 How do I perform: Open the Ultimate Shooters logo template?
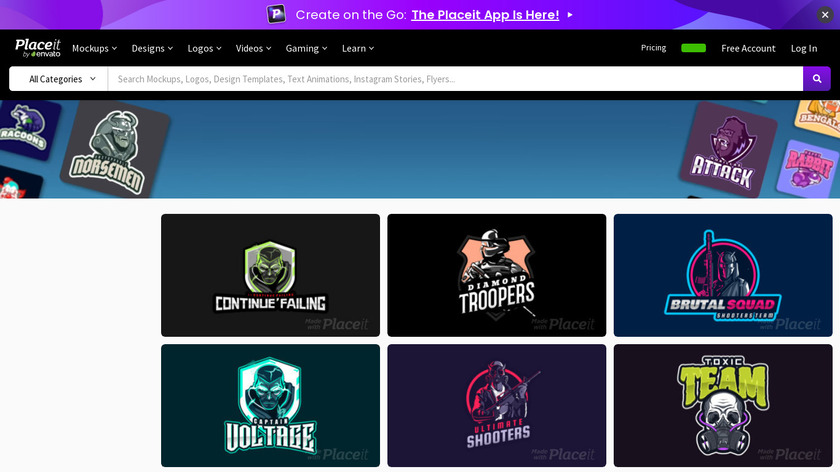tap(497, 406)
